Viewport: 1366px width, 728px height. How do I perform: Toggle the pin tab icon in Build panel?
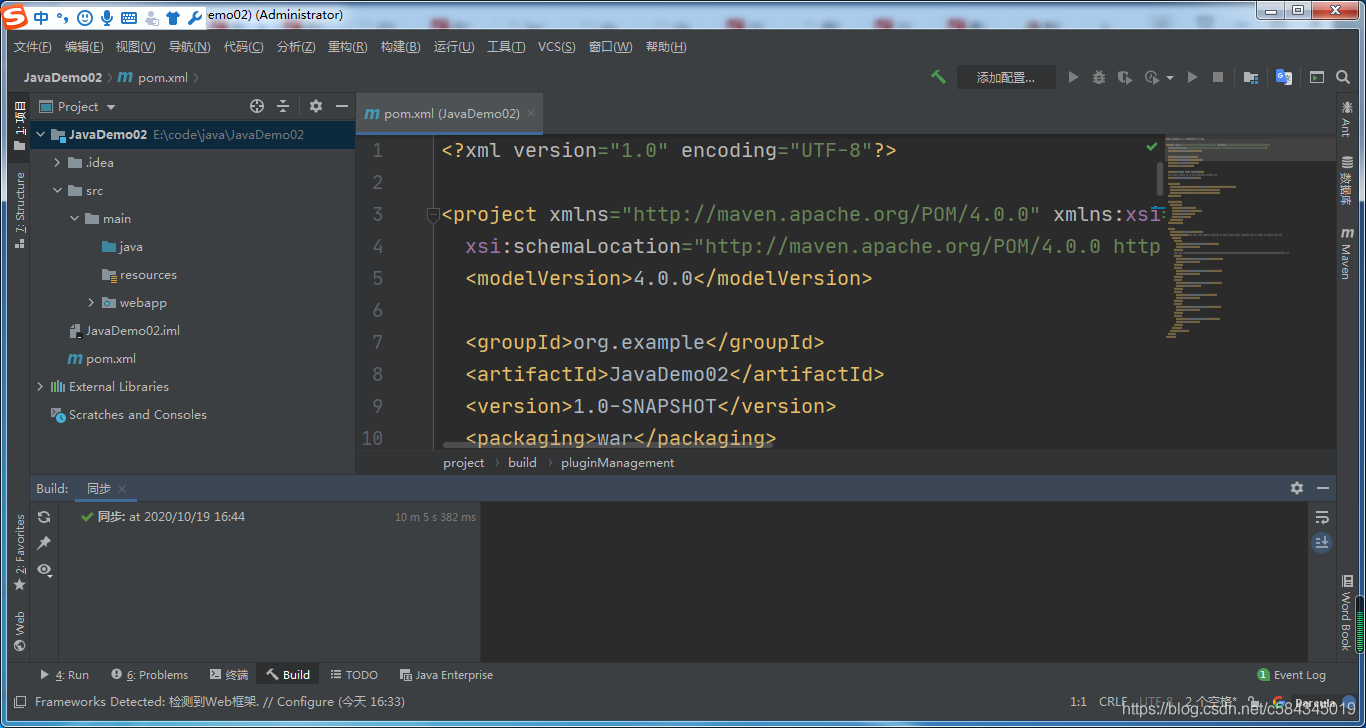[x=44, y=543]
